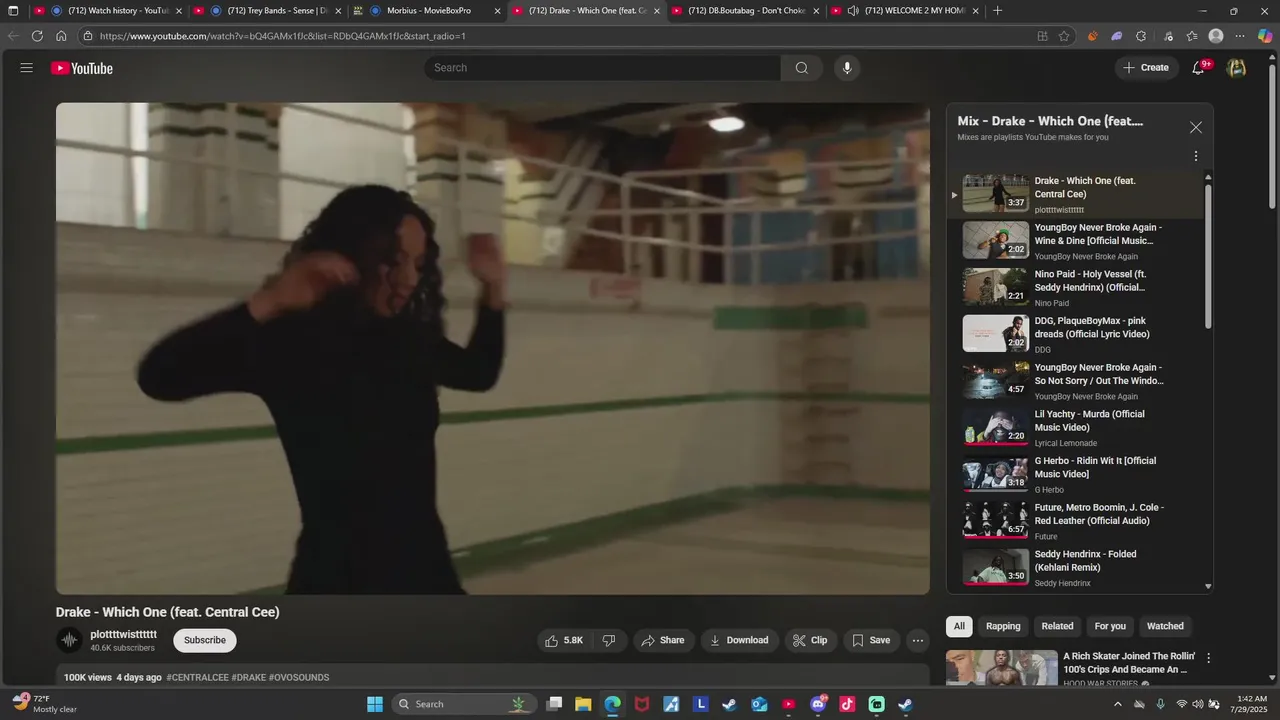1280x720 pixels.
Task: Open YouTube notifications bell
Action: coord(1198,68)
